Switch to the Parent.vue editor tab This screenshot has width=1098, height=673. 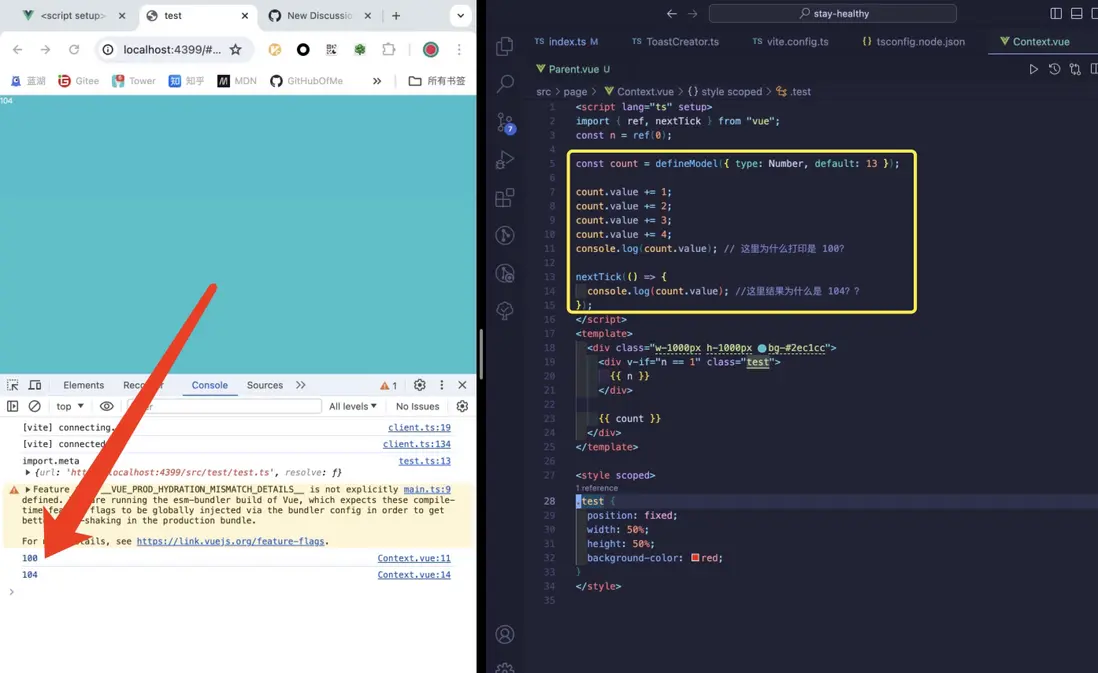point(573,69)
